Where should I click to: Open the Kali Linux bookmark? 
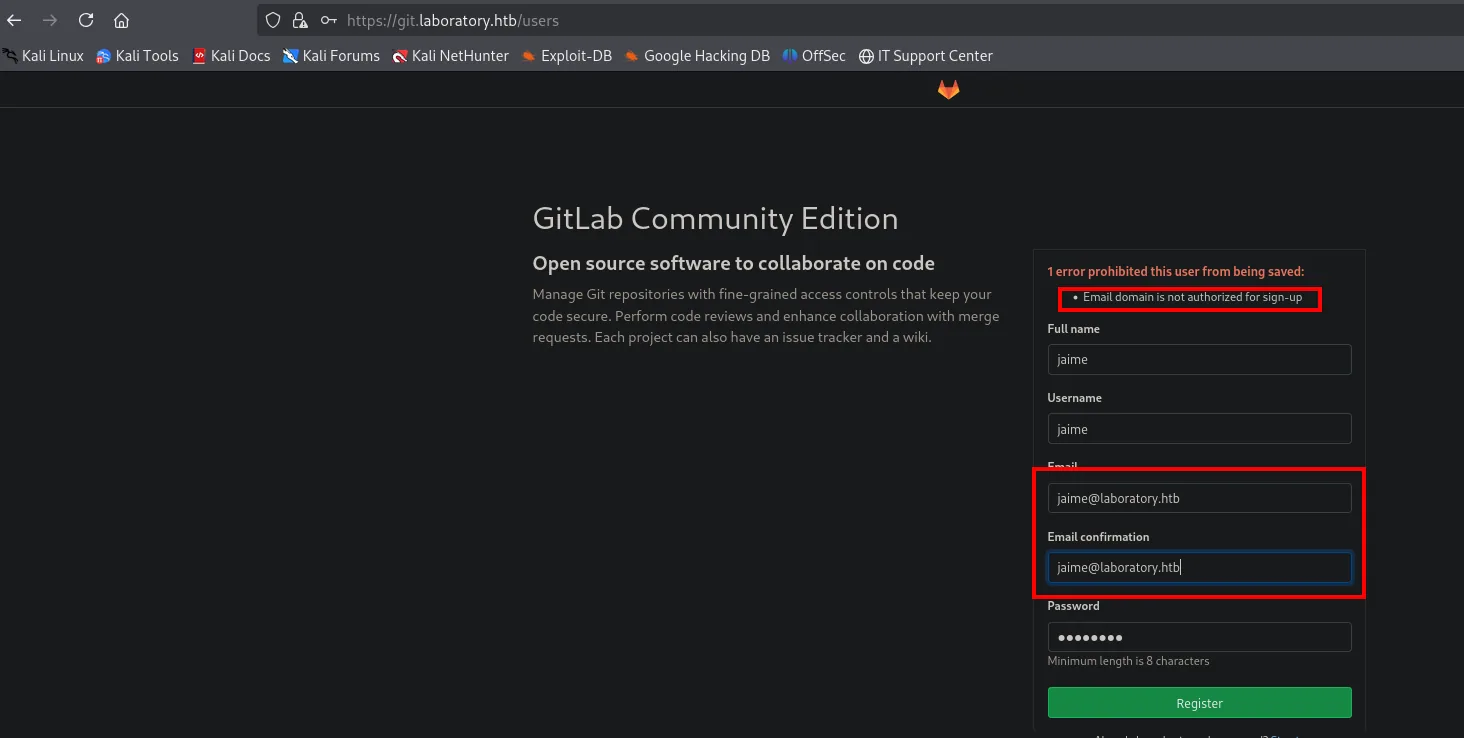[43, 56]
